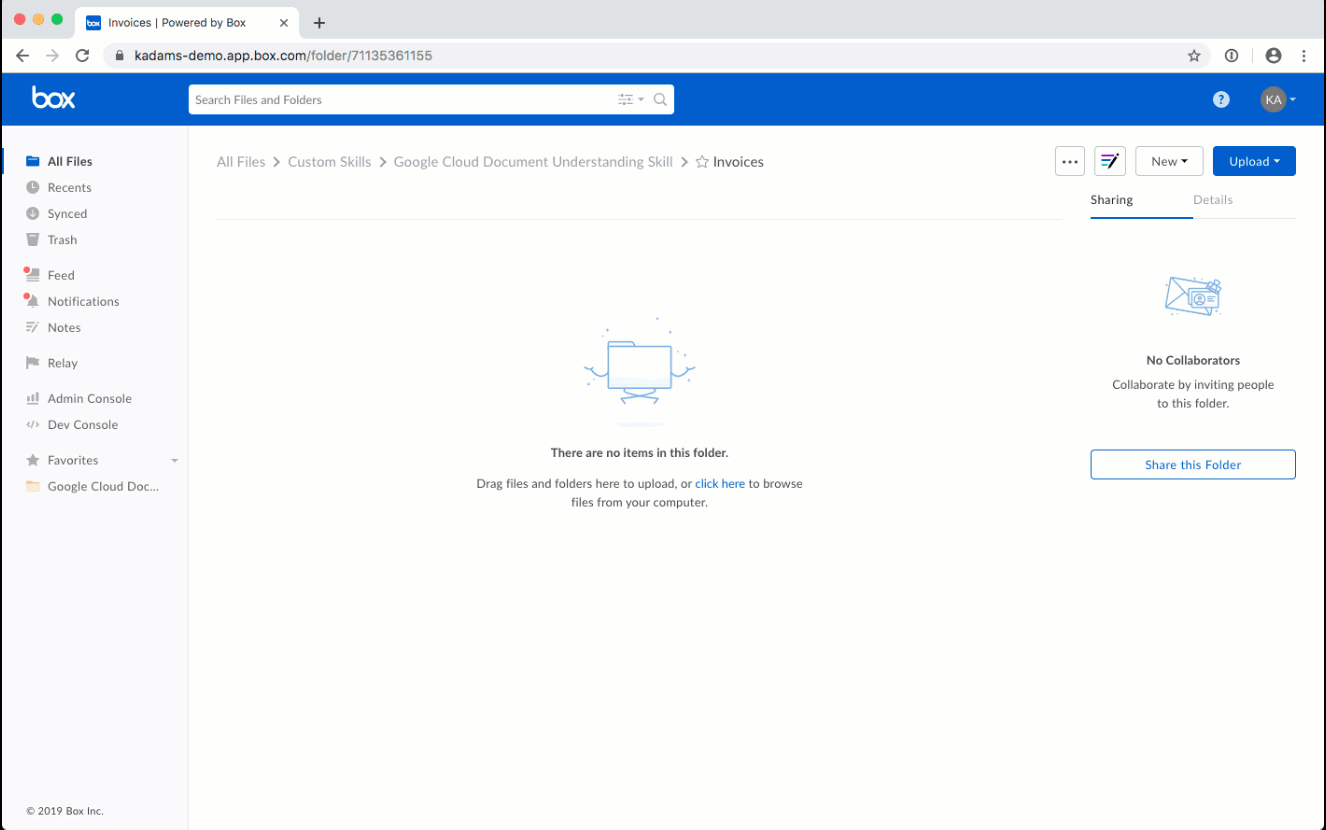Image resolution: width=1326 pixels, height=830 pixels.
Task: Click the 'click here' browse files link
Action: coord(720,484)
